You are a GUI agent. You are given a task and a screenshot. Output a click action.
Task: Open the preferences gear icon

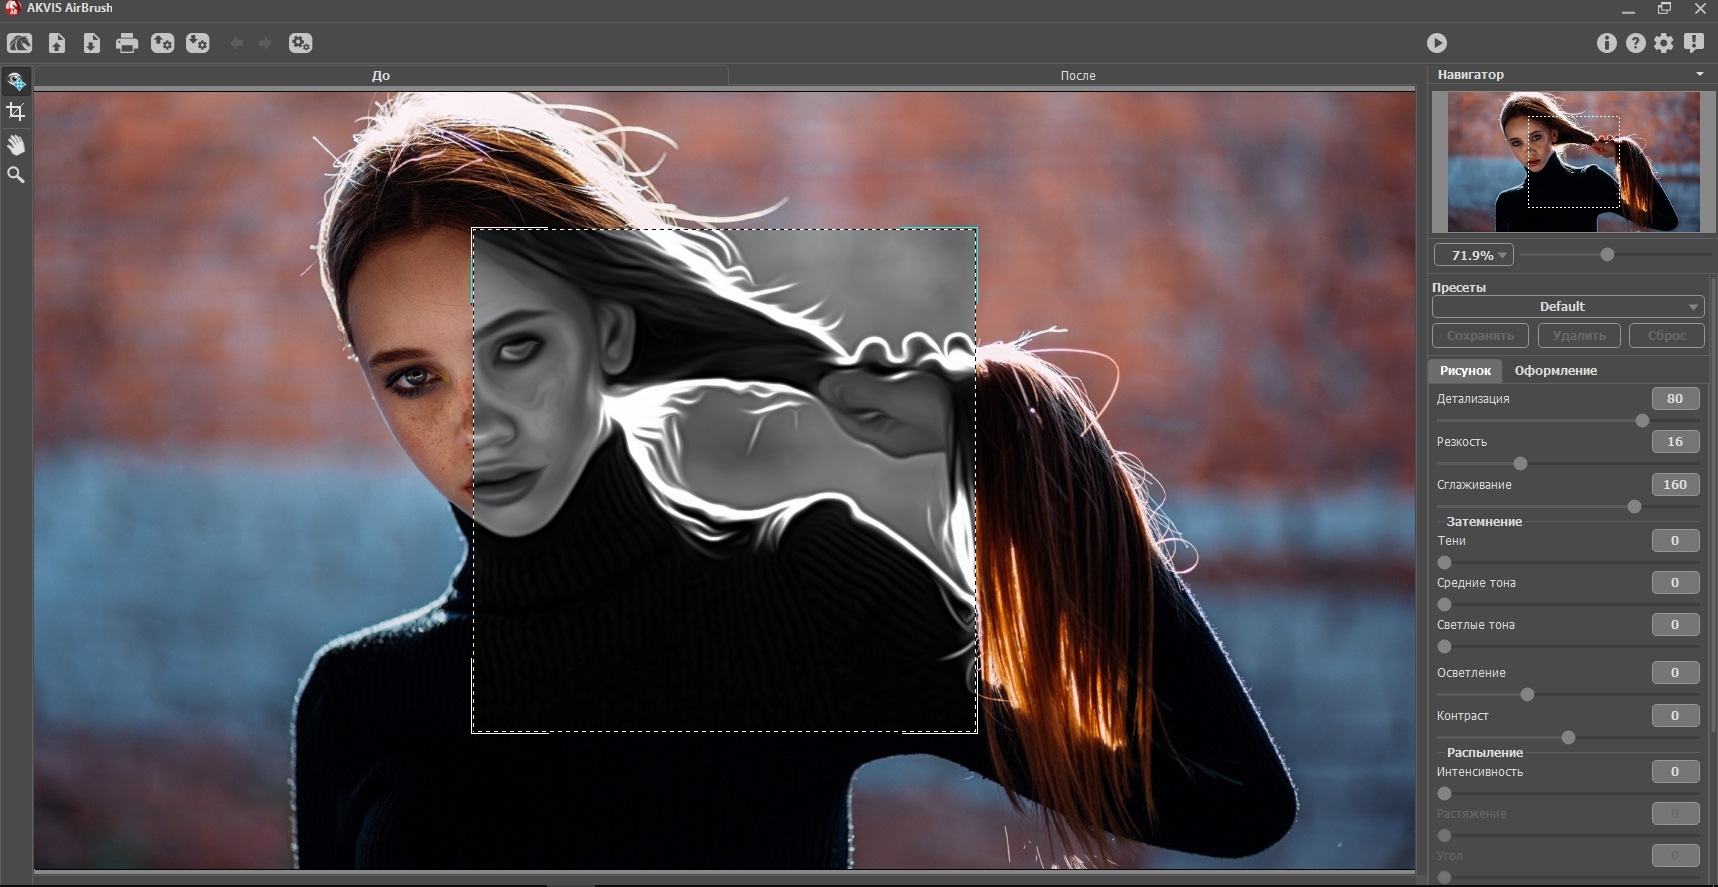click(1663, 43)
